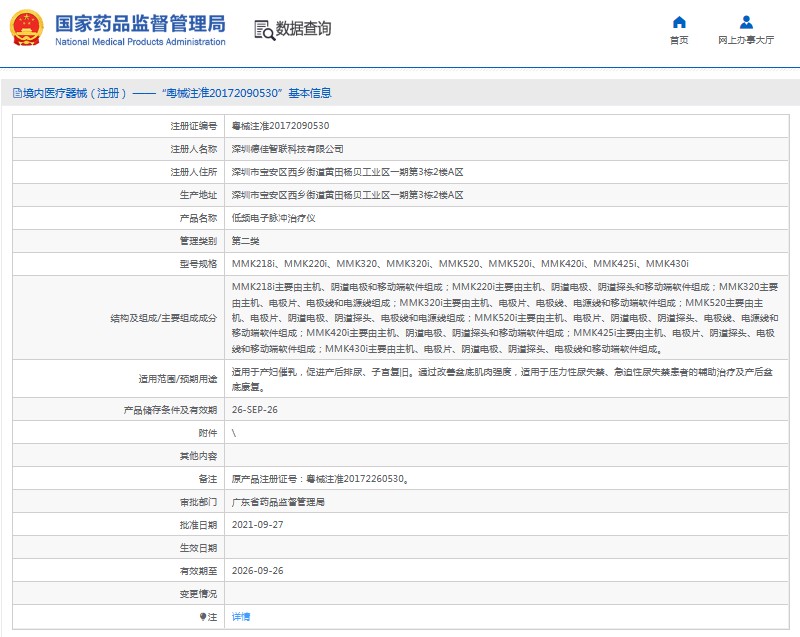
Task: Click the 附件 row label
Action: point(208,433)
